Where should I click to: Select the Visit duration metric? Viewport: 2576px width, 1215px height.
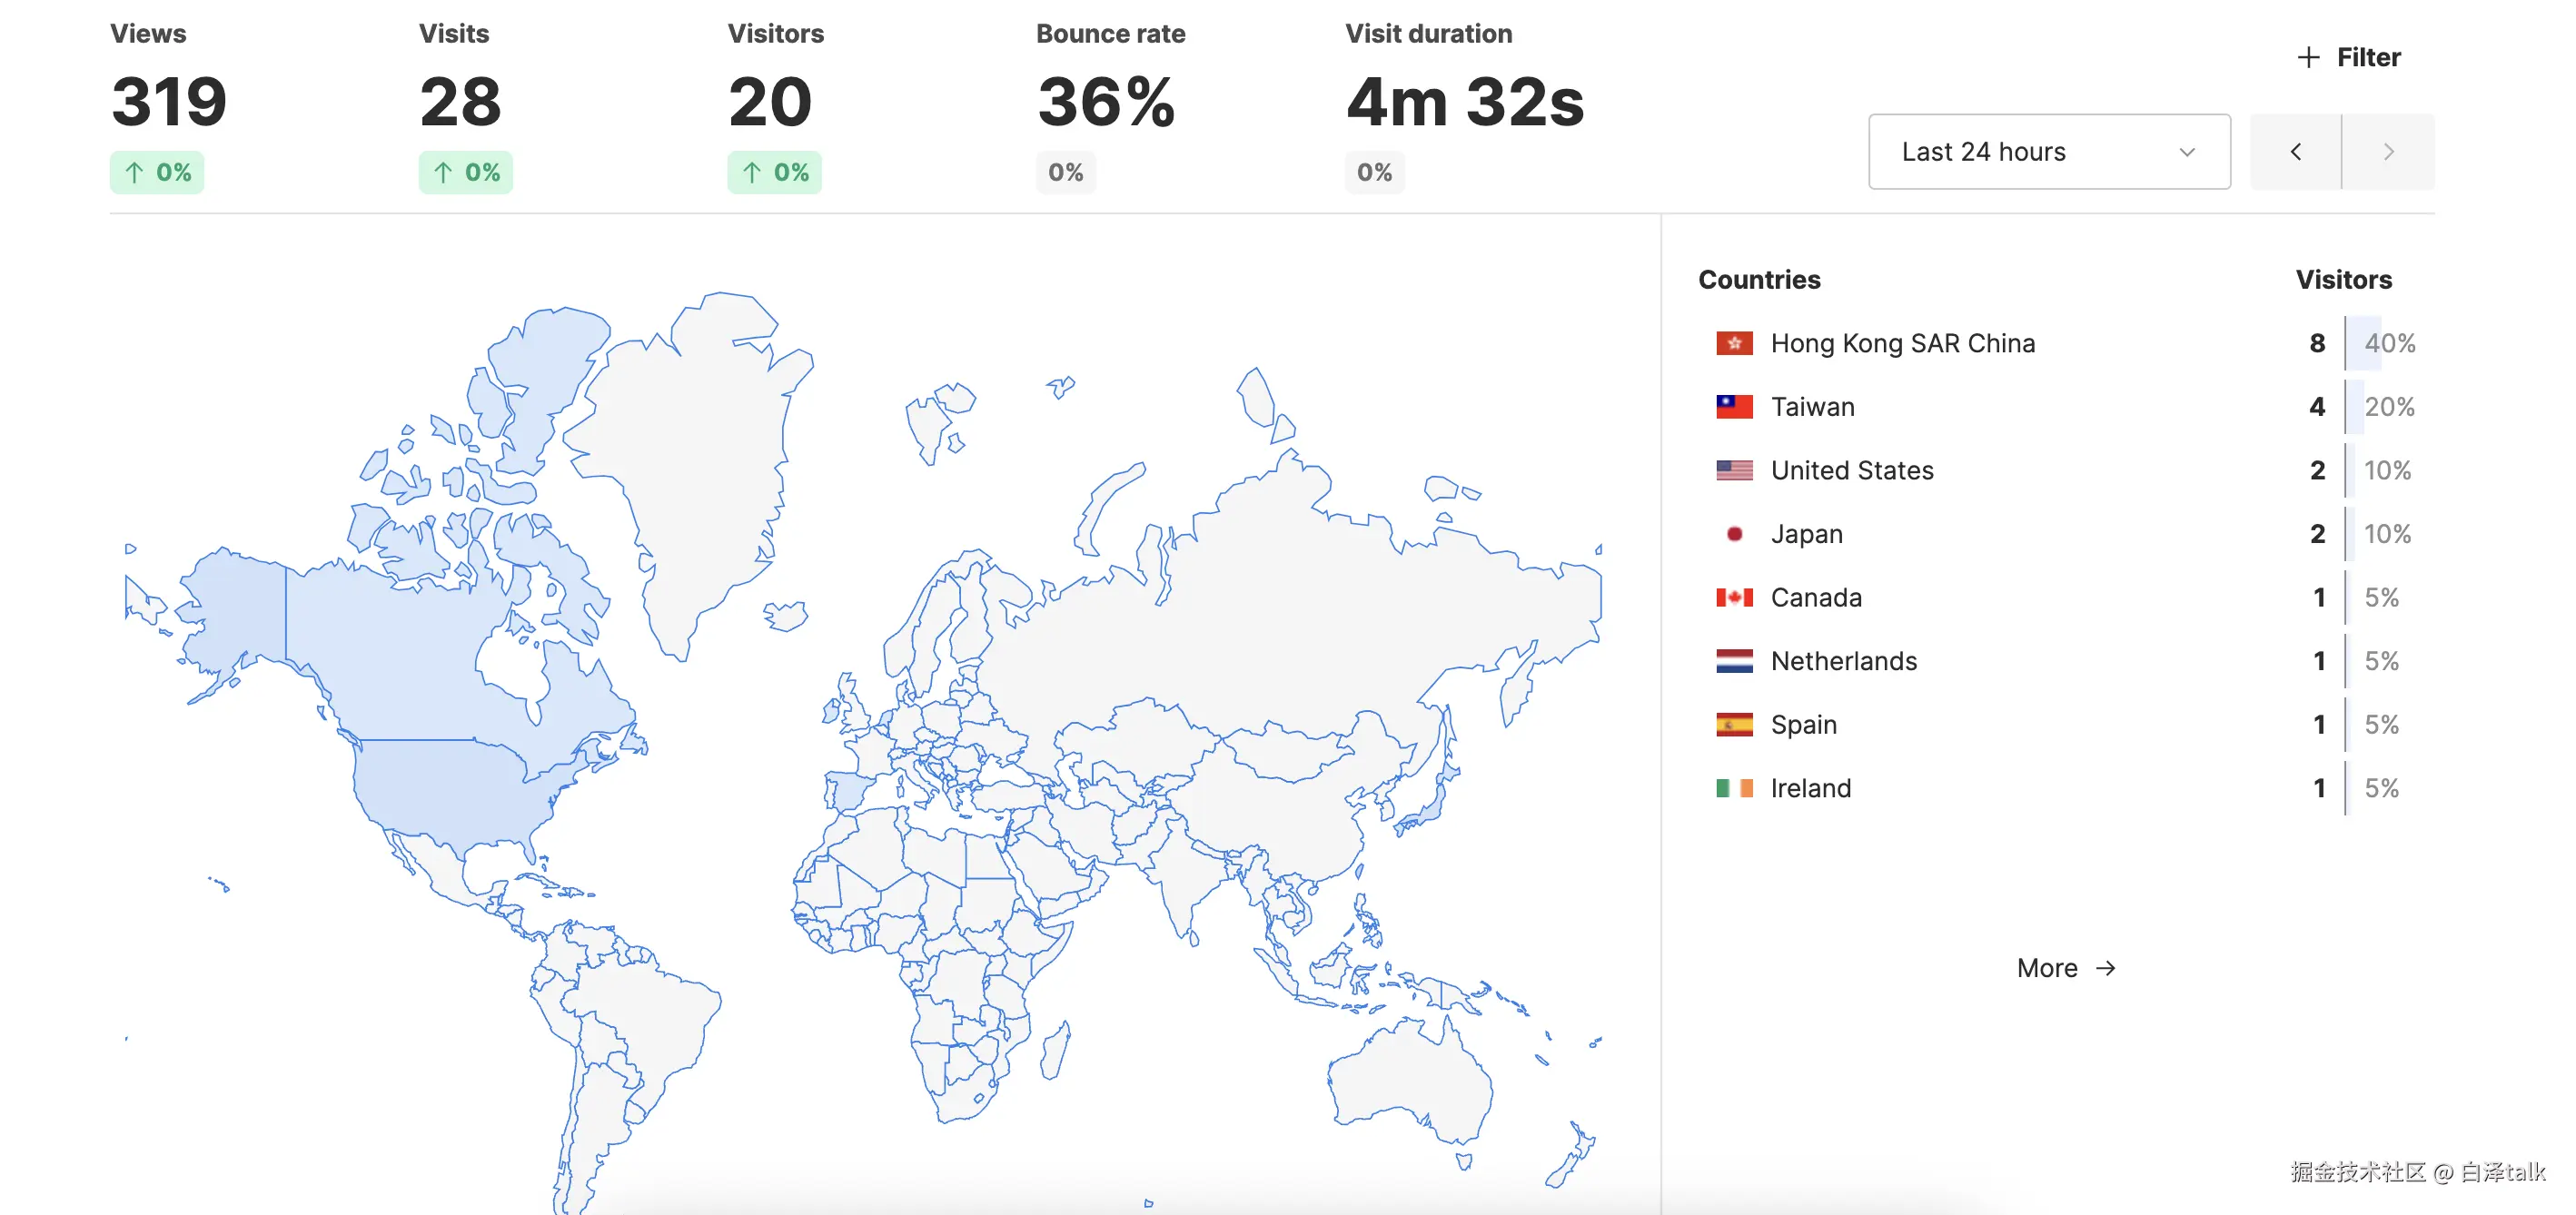coord(1463,100)
